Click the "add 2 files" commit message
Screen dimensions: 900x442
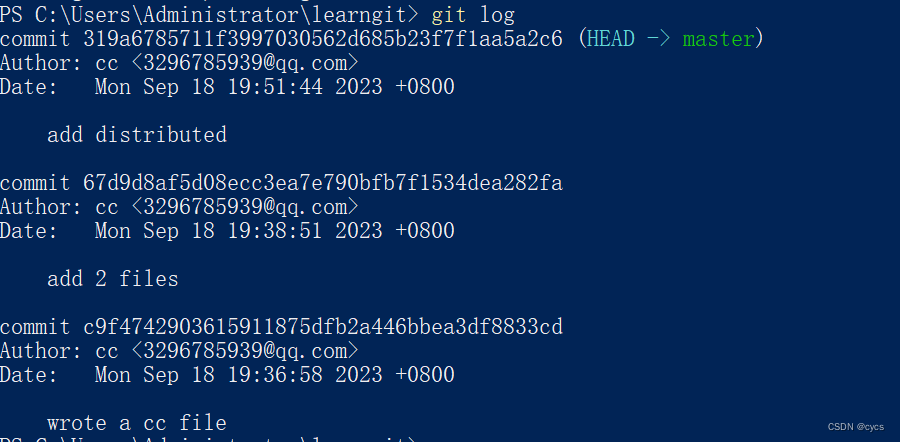point(113,279)
